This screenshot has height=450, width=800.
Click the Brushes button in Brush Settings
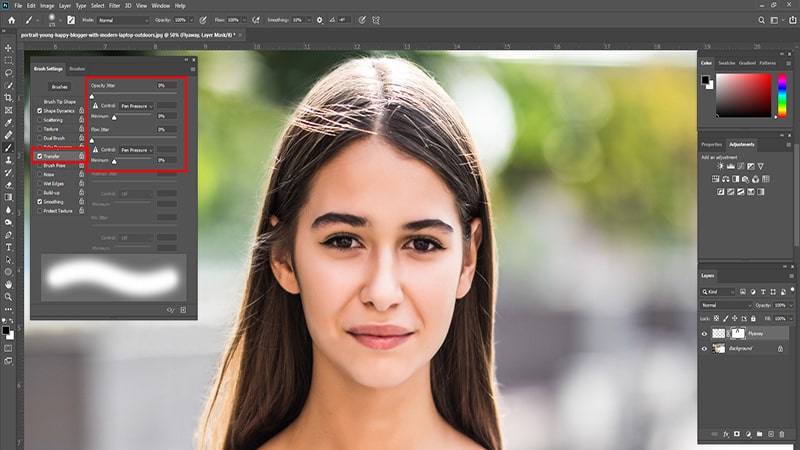(x=60, y=87)
